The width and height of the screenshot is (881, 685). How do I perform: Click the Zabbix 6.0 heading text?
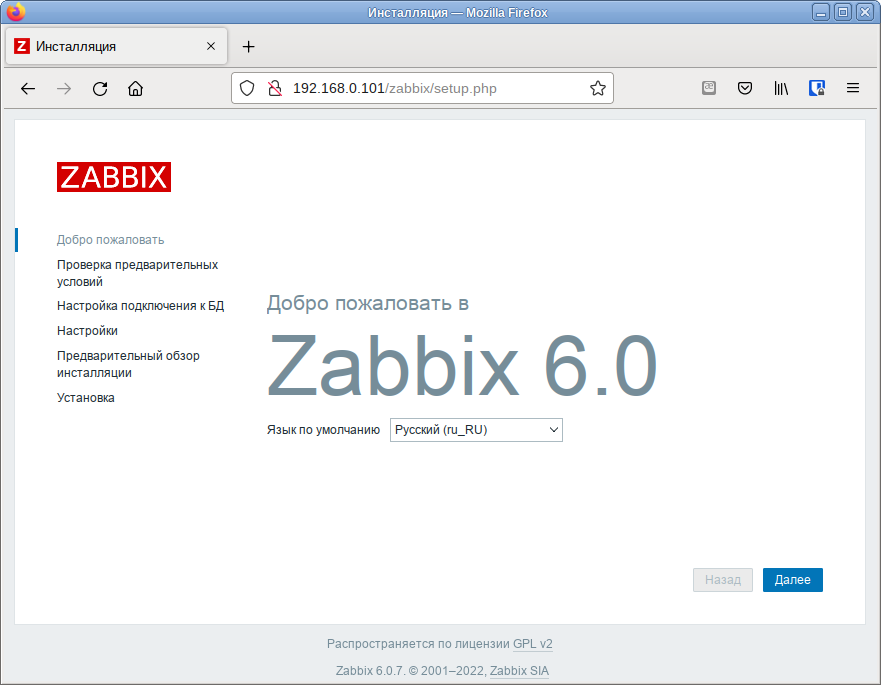pos(462,366)
